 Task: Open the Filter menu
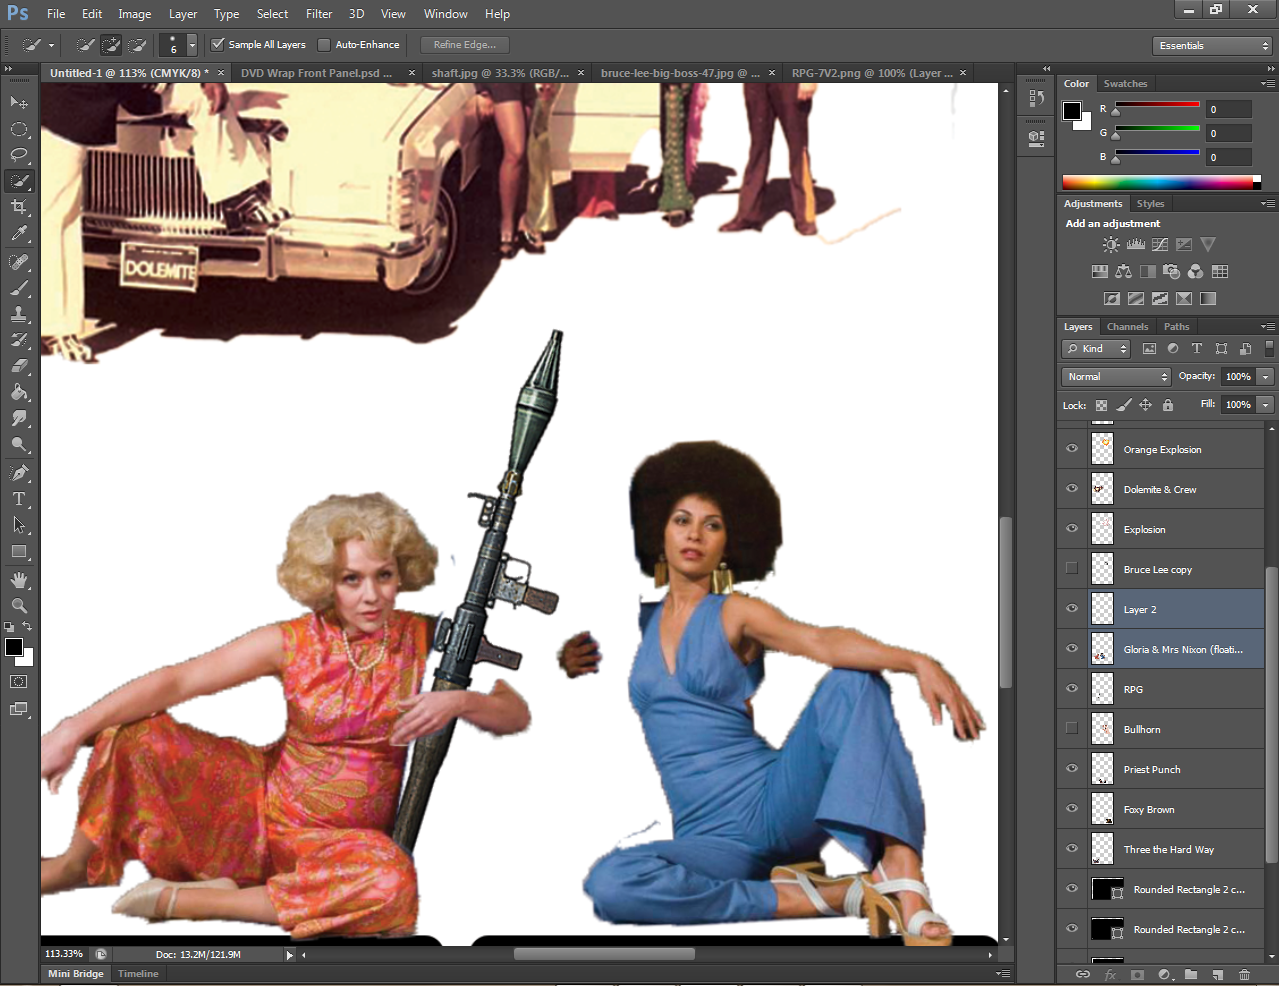[319, 14]
